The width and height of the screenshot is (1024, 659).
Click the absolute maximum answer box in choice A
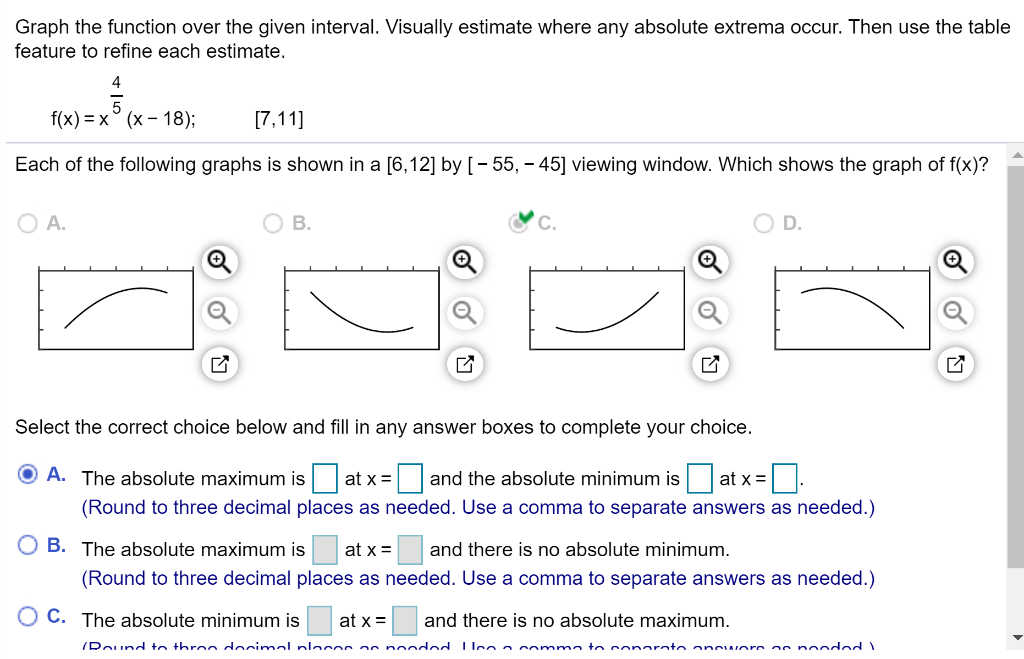tap(324, 478)
